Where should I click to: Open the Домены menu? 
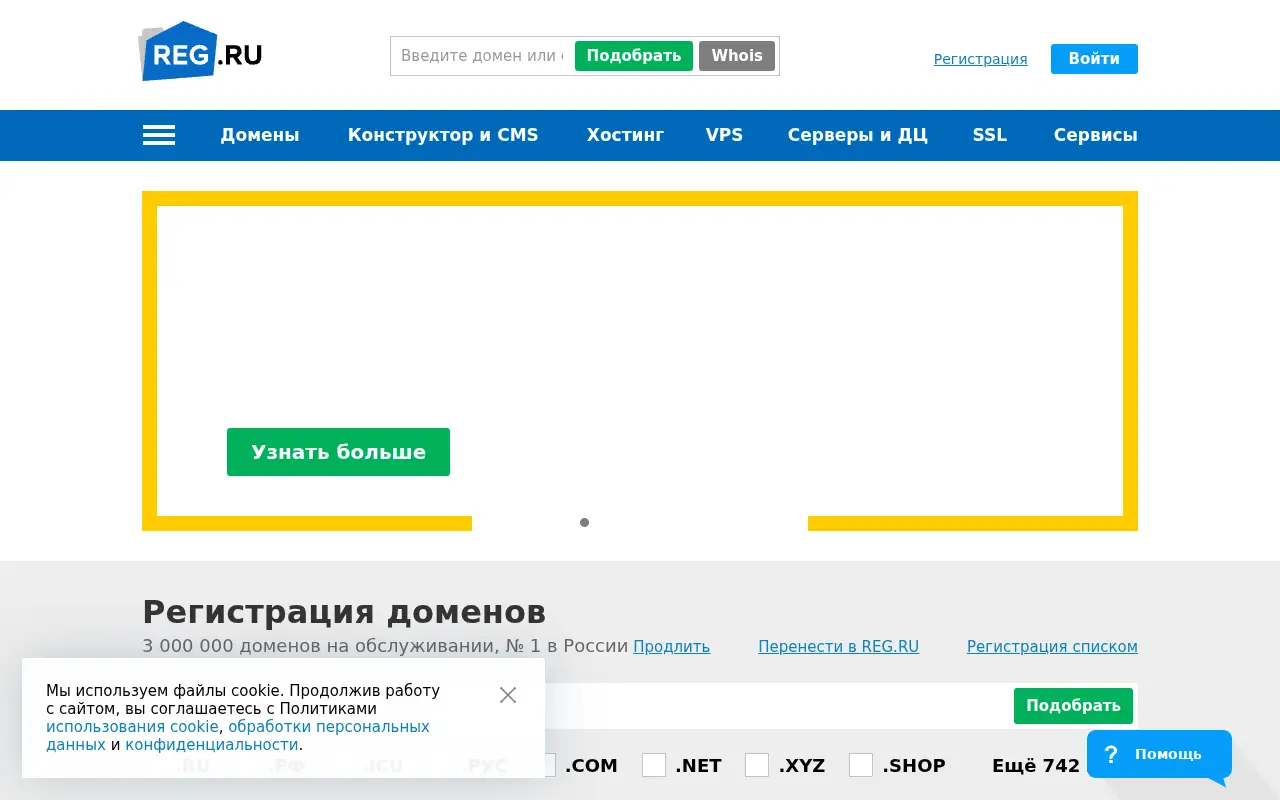pyautogui.click(x=260, y=135)
